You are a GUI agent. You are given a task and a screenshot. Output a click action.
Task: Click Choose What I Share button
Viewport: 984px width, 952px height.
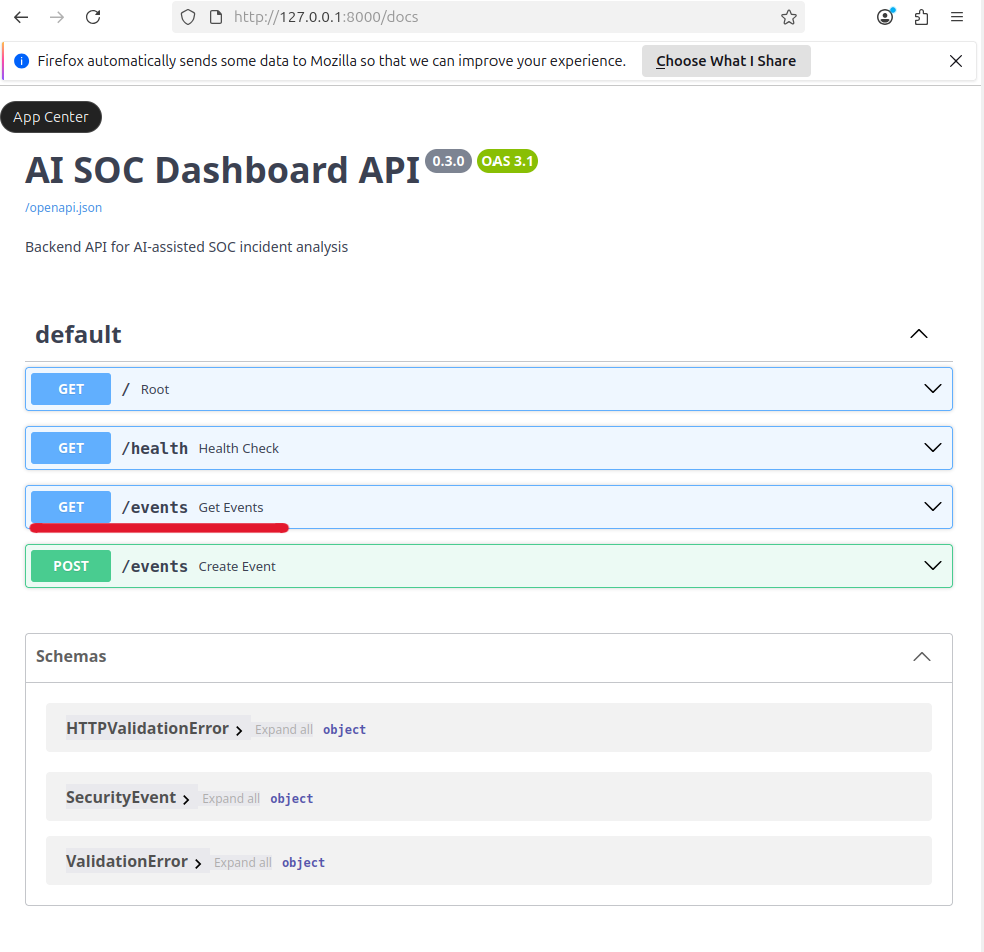[x=726, y=61]
